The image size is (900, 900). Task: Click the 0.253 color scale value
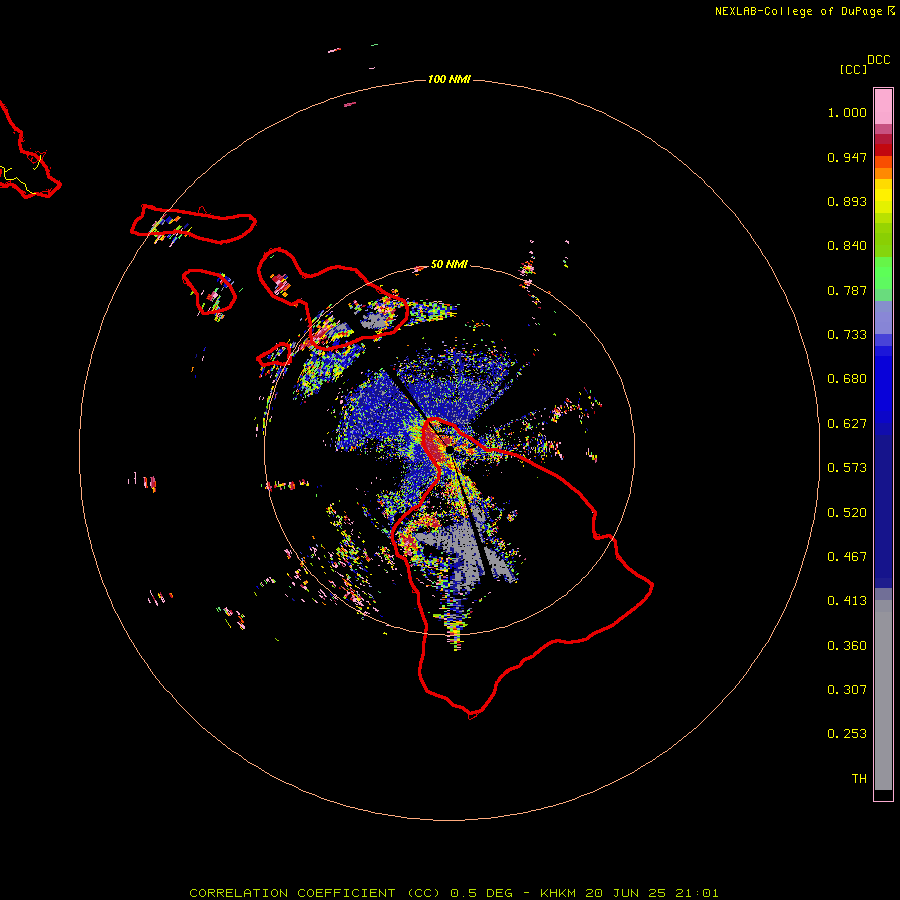coord(847,734)
